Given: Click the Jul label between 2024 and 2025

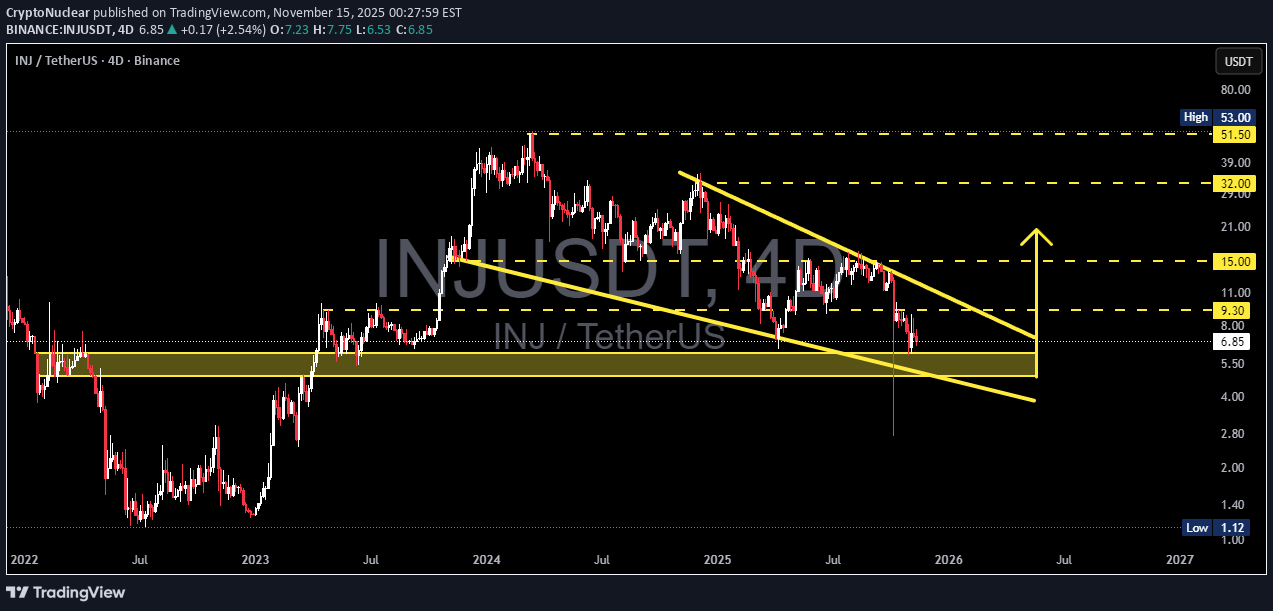Looking at the screenshot, I should point(602,561).
